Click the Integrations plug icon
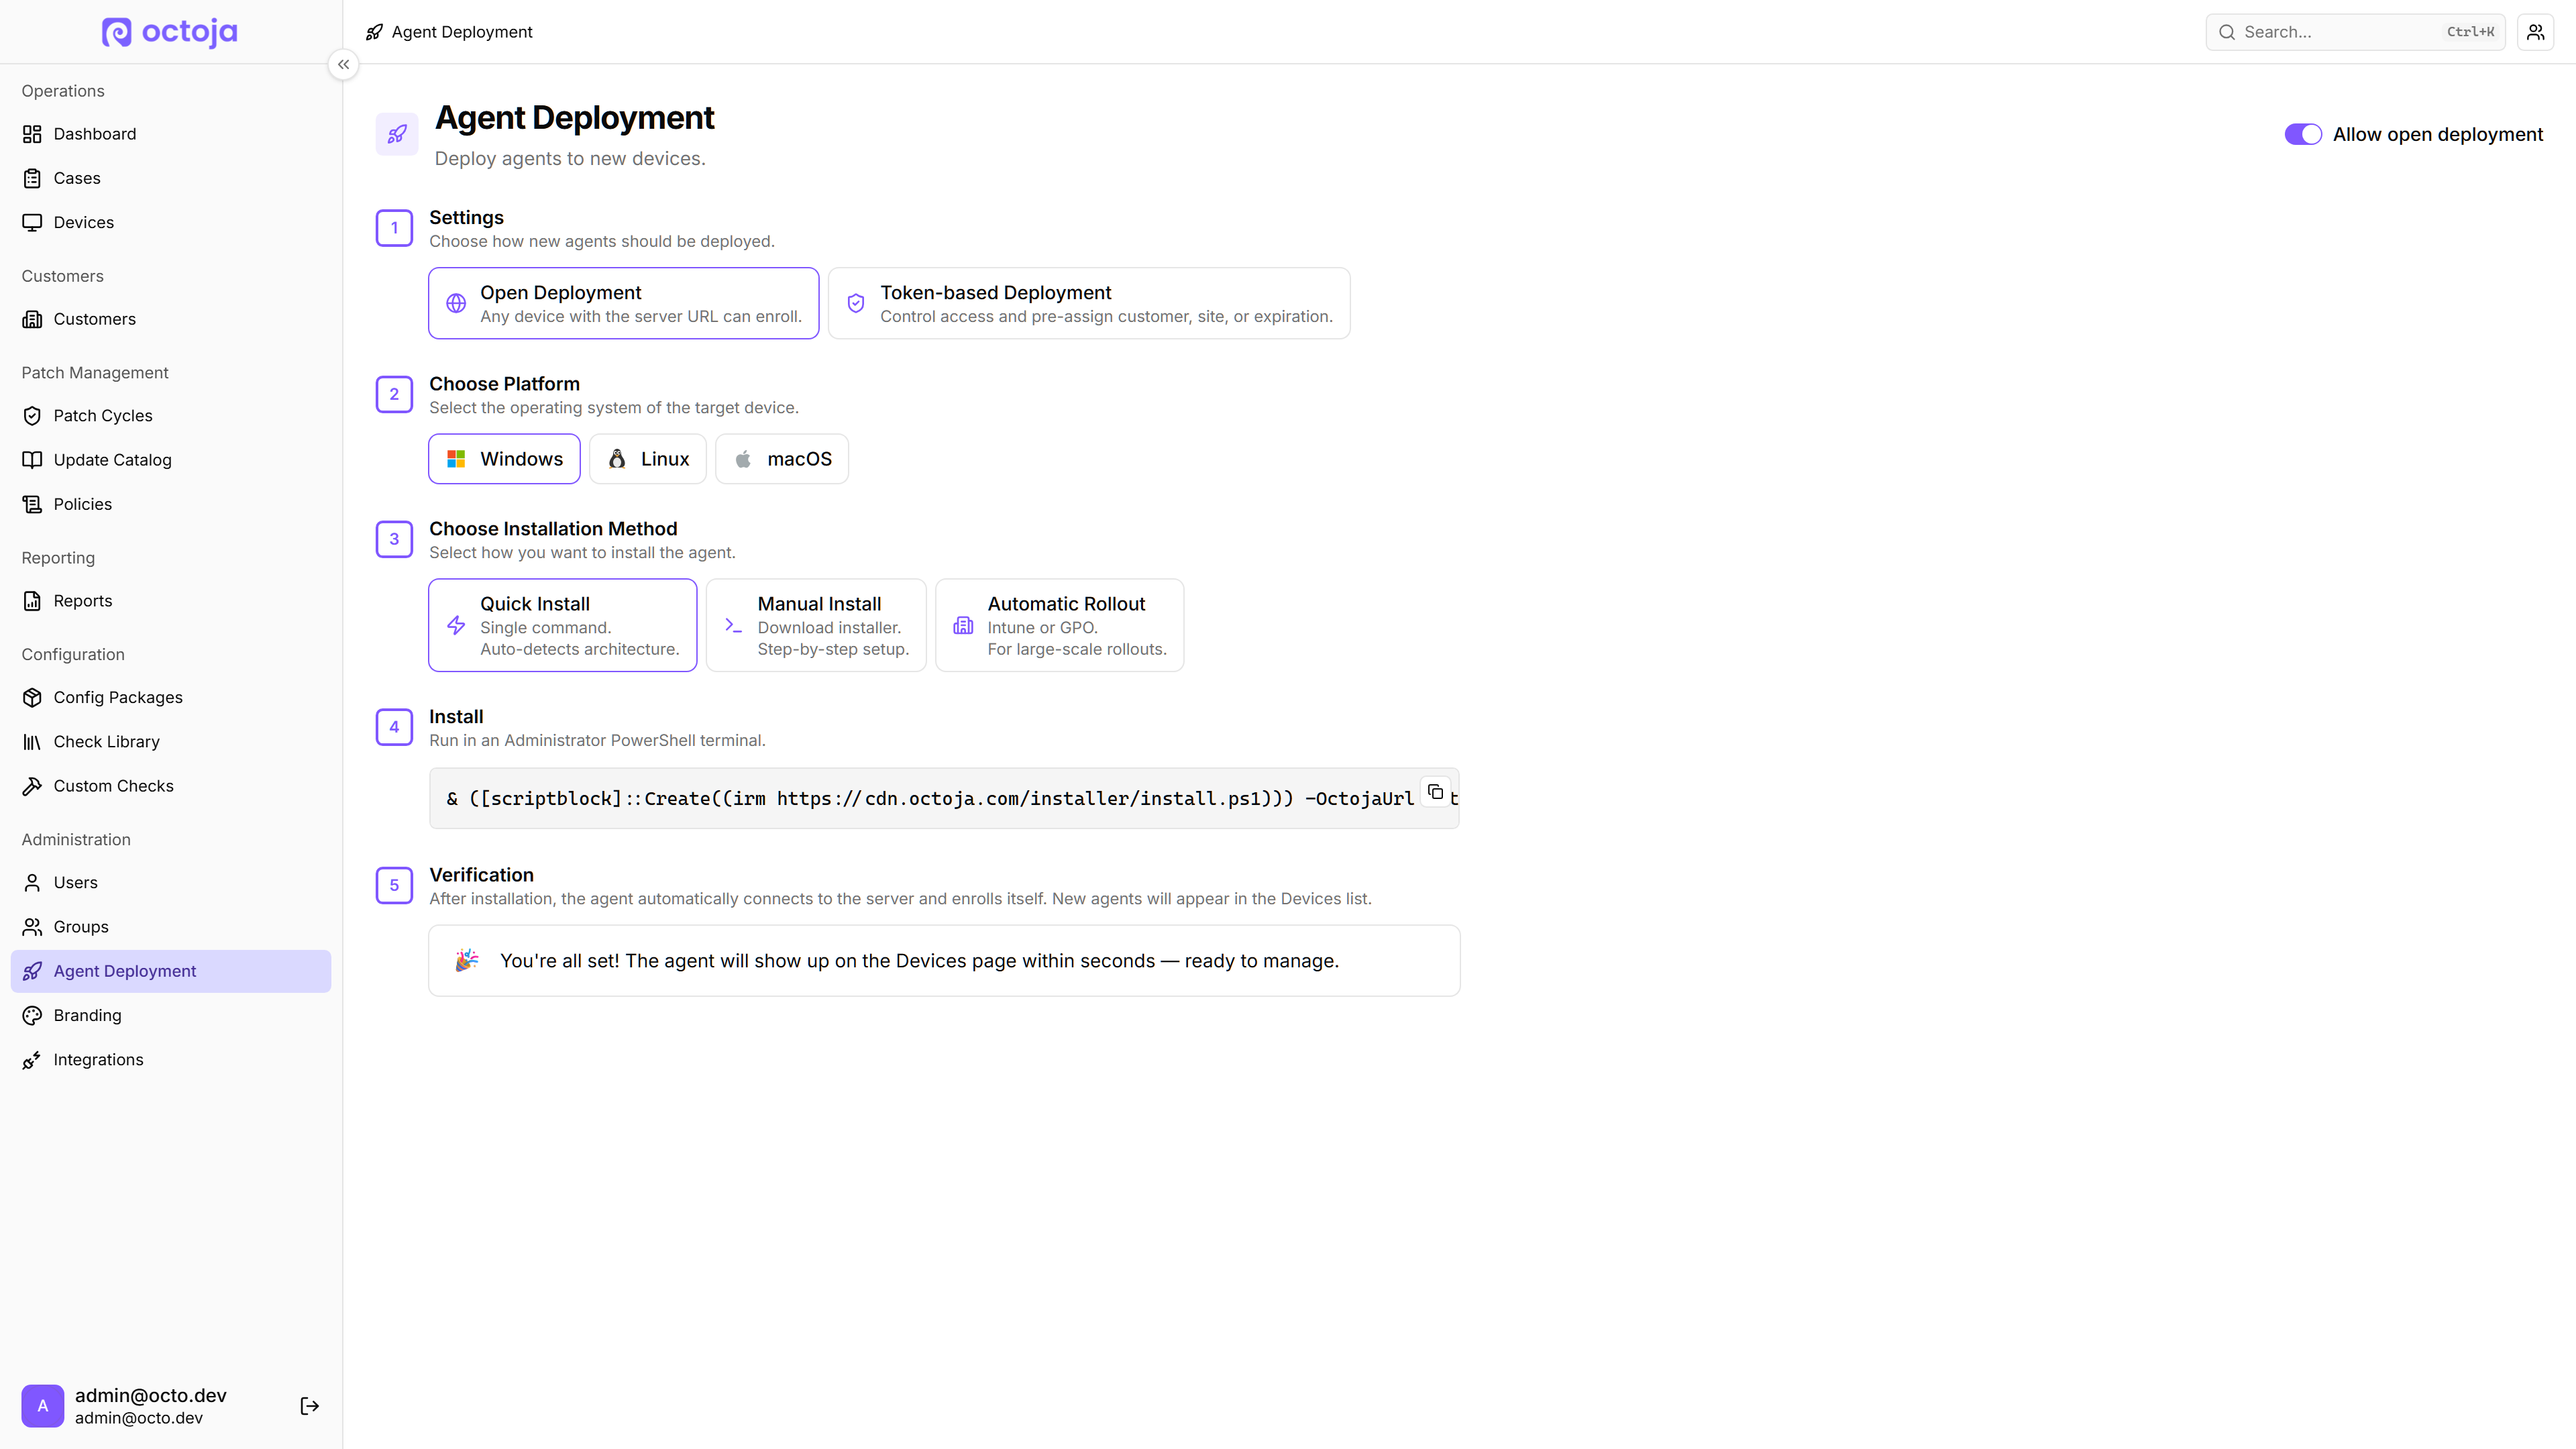2576x1449 pixels. (32, 1060)
